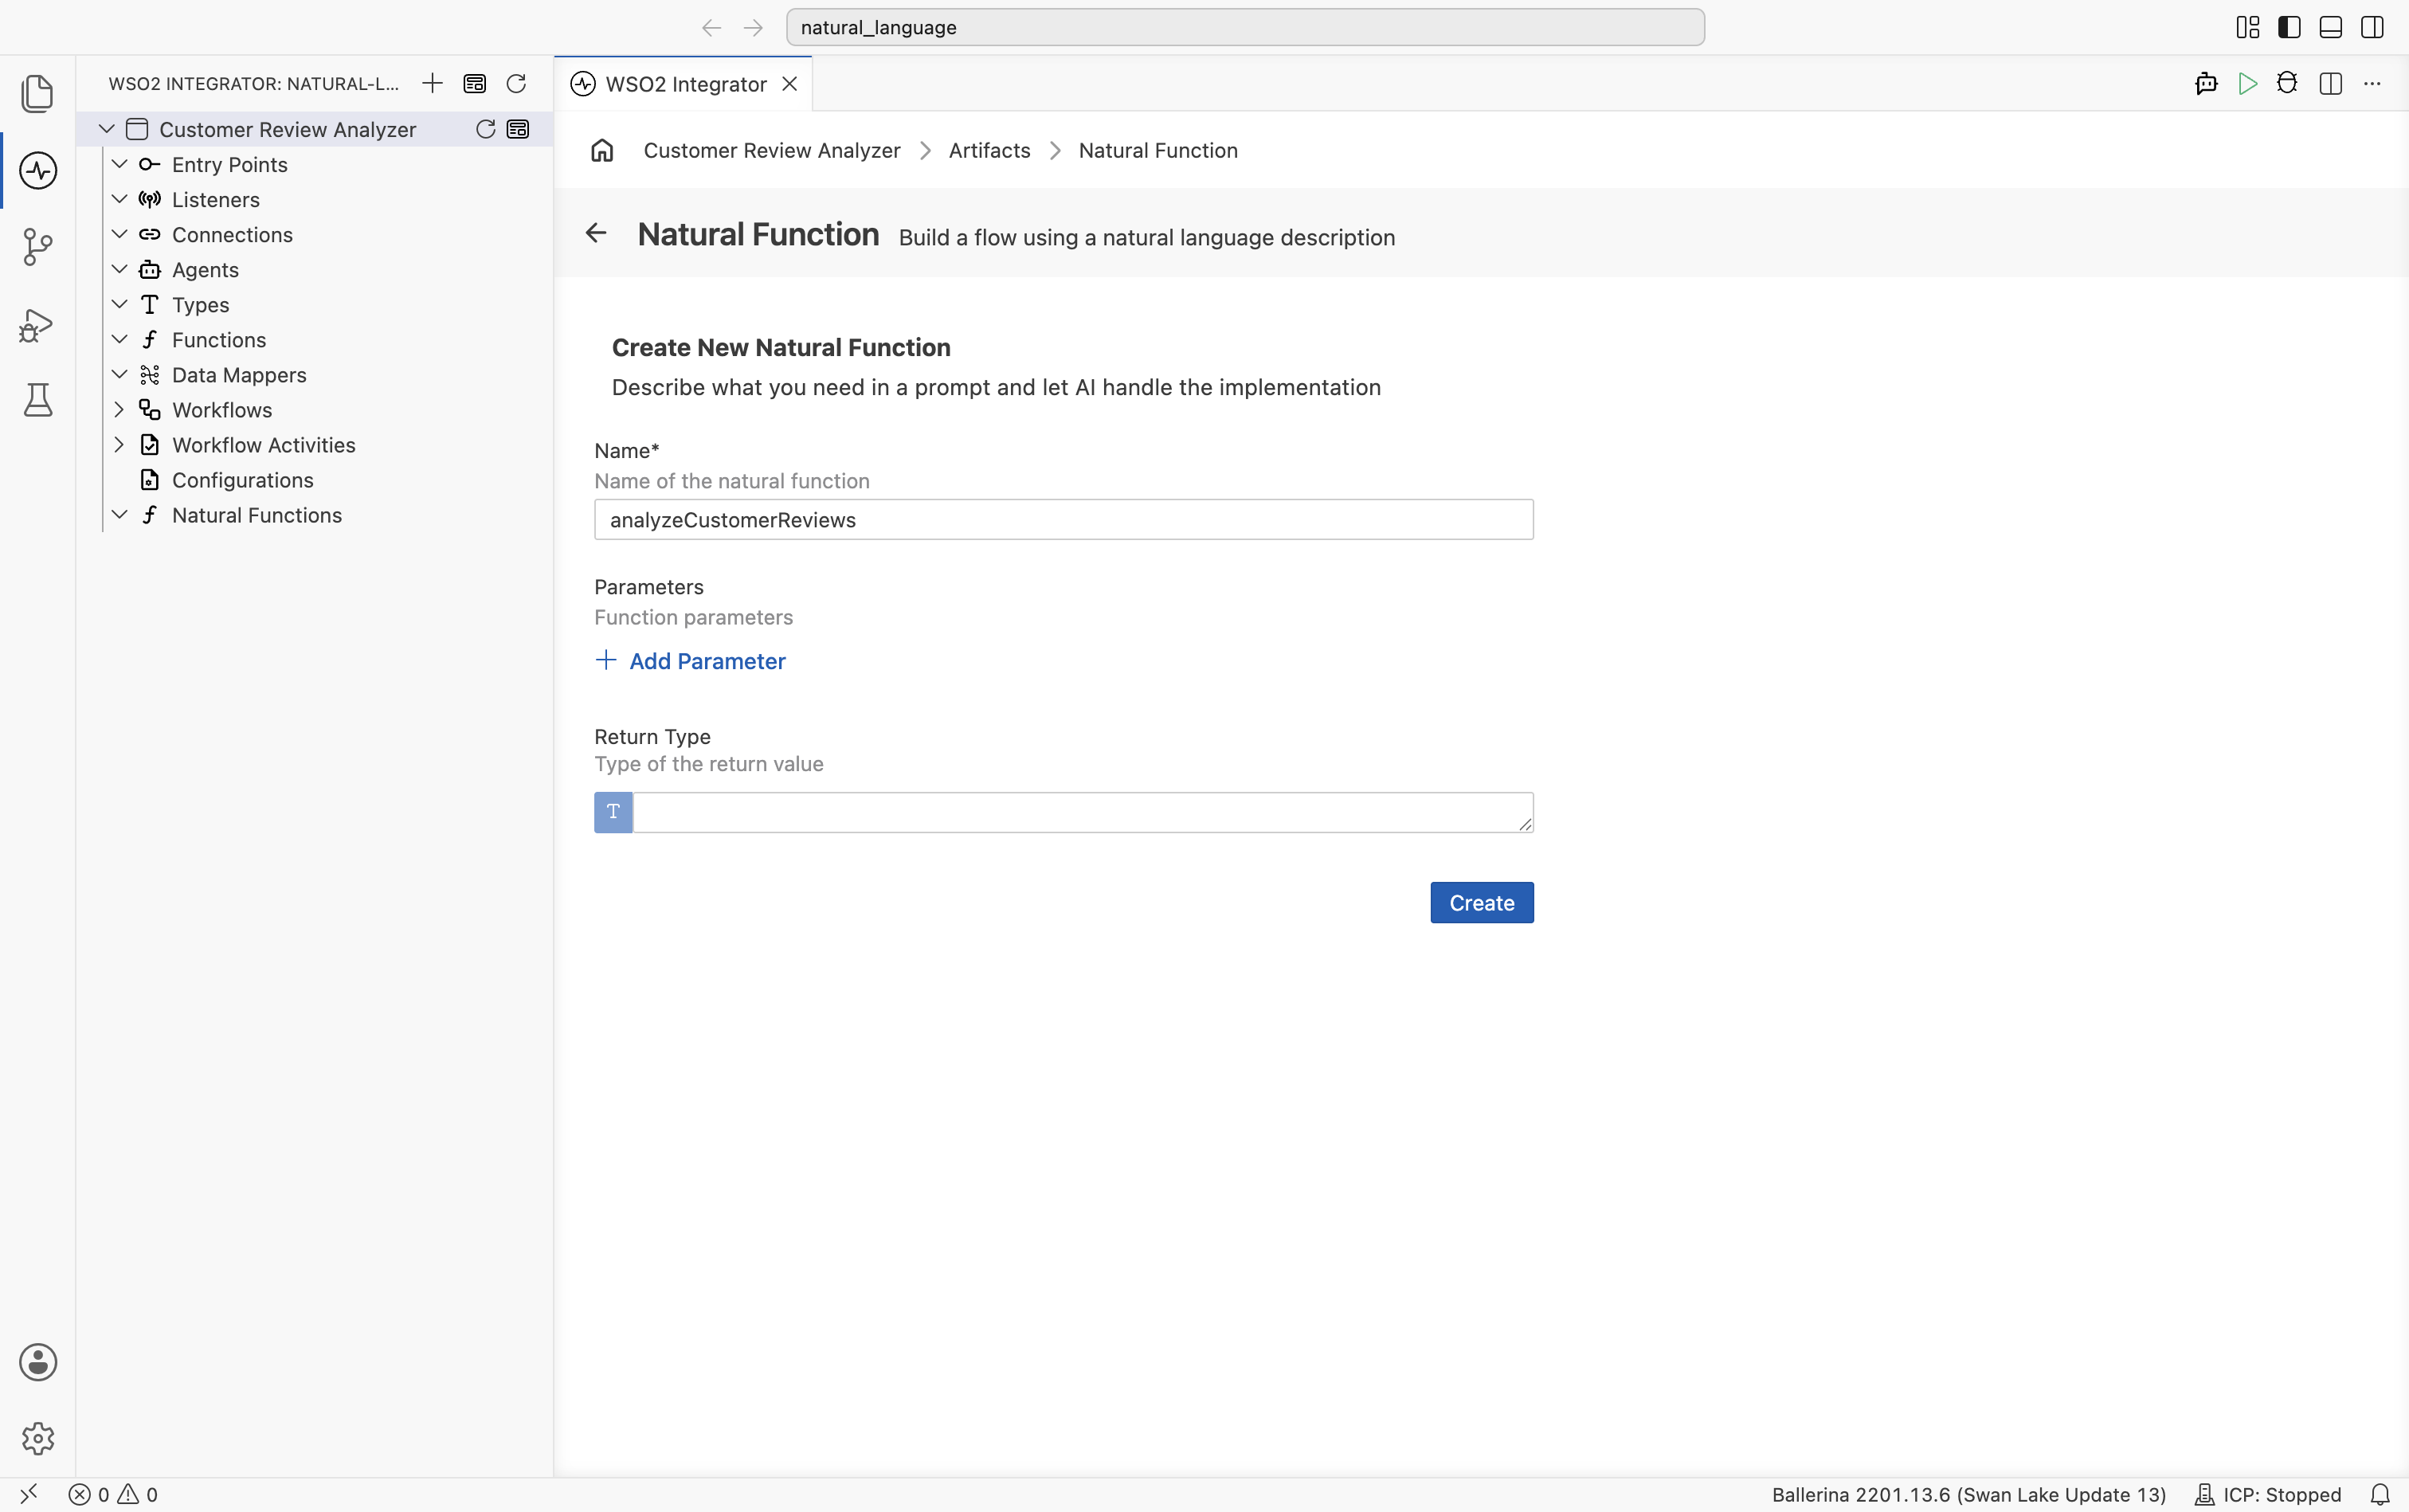Collapse the Connections section

[119, 234]
